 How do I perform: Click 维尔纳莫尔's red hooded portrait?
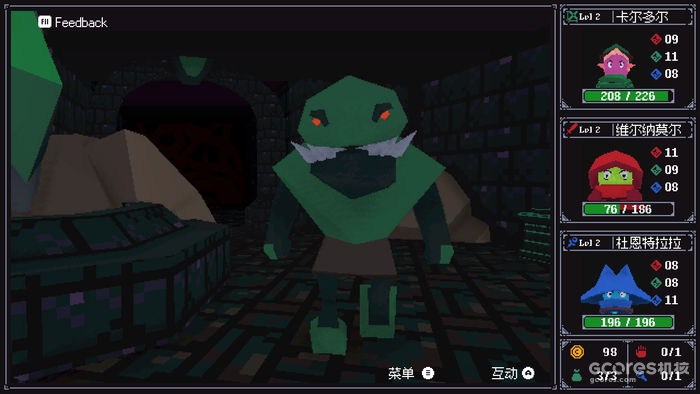pos(615,176)
